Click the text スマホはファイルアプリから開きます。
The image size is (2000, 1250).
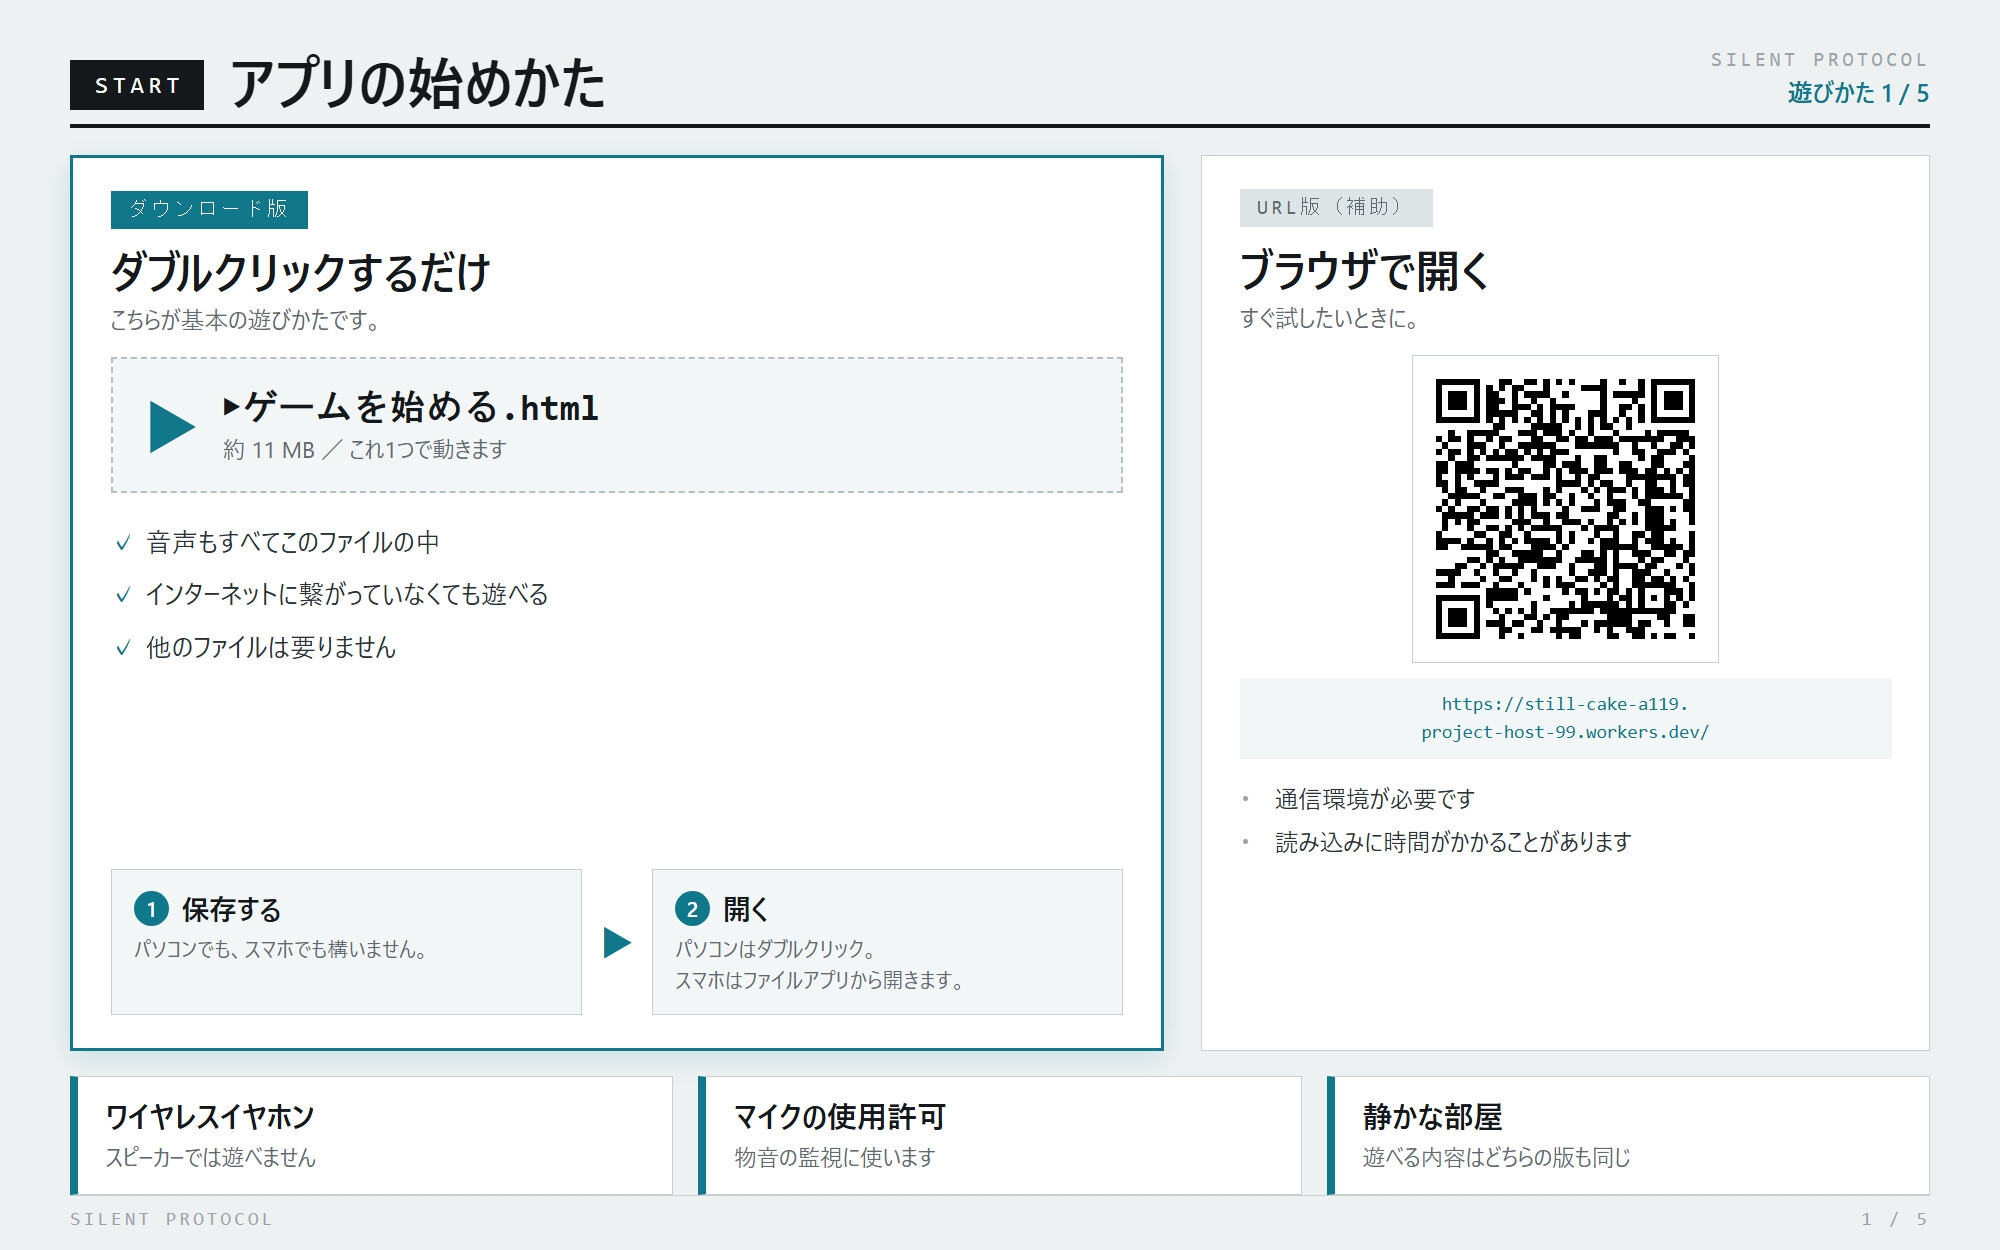(x=819, y=980)
